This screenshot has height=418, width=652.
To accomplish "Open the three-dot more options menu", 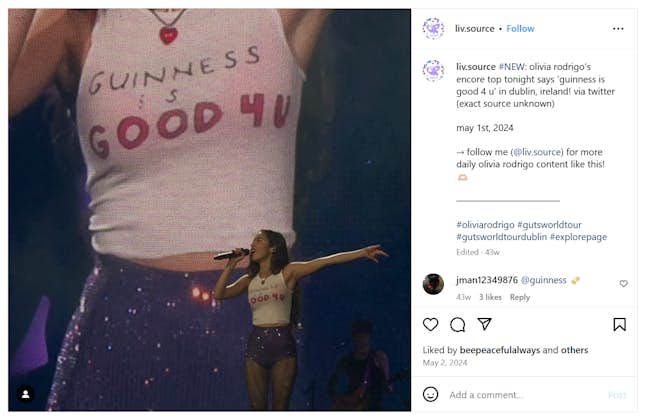I will pyautogui.click(x=619, y=29).
